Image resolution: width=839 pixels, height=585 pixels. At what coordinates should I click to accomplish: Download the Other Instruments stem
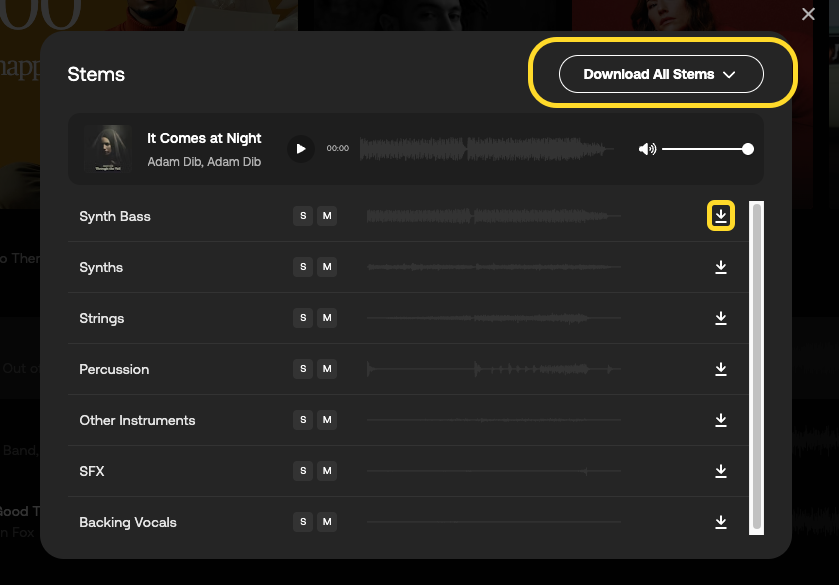click(x=721, y=420)
